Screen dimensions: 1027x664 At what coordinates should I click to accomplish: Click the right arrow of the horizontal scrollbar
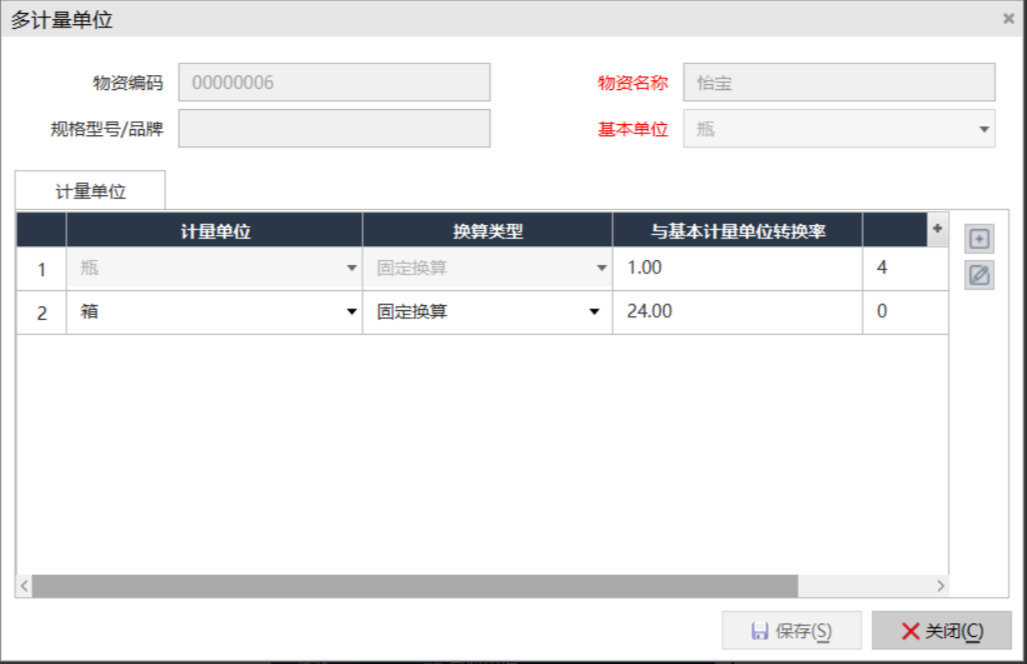click(x=940, y=585)
